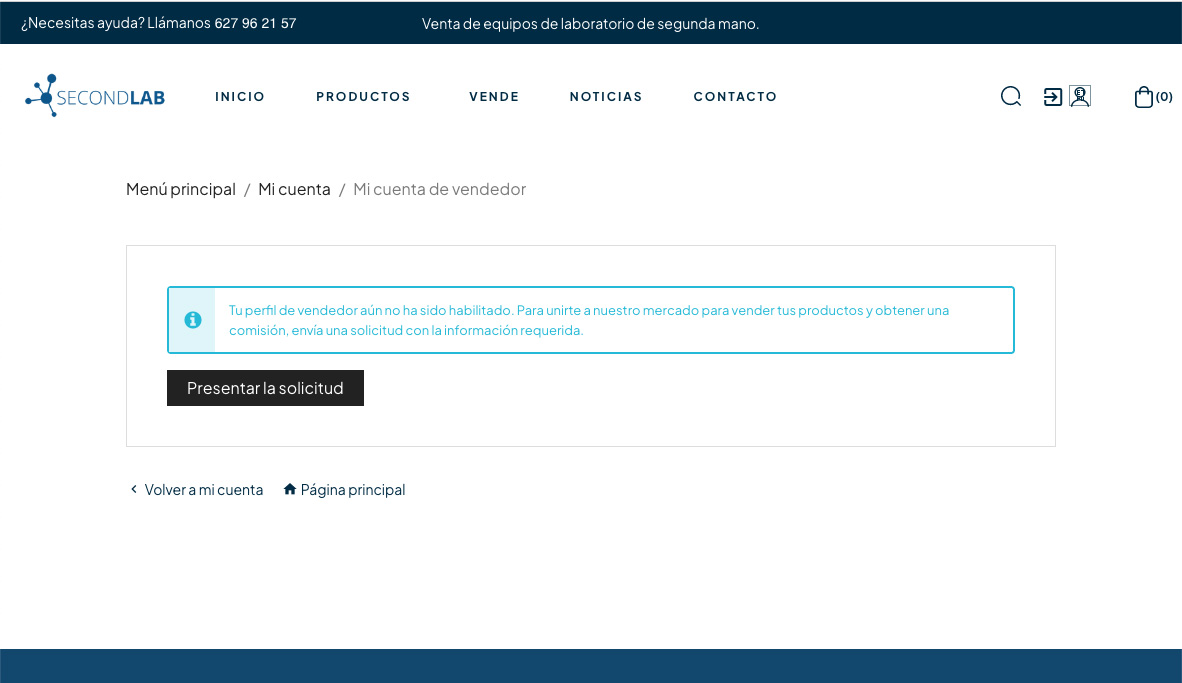1182x683 pixels.
Task: Follow the Volver a mi cuenta link
Action: coord(204,490)
